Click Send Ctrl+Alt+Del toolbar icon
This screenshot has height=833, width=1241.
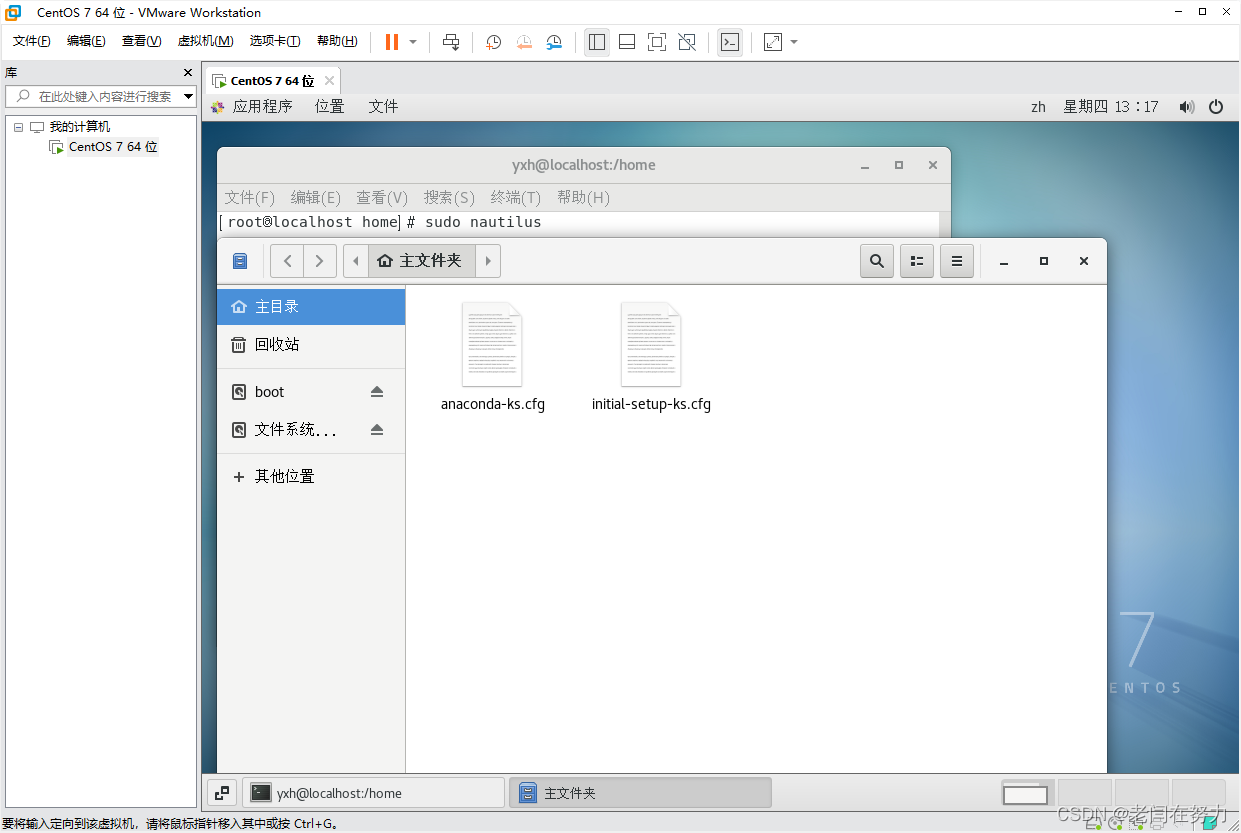(451, 42)
